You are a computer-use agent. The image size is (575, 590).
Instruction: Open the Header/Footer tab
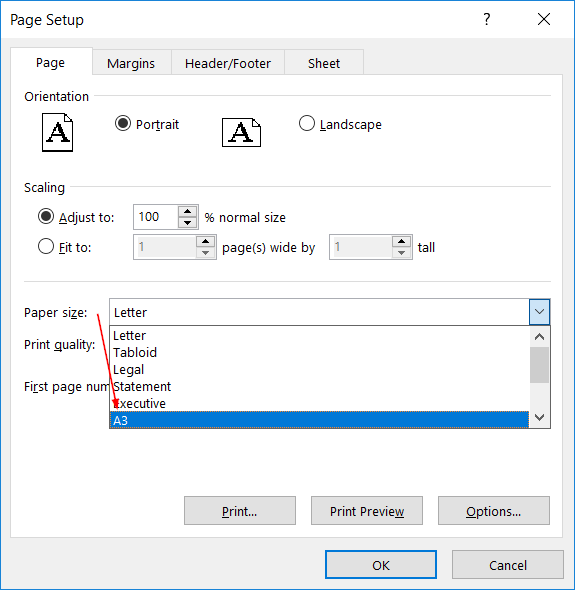tap(228, 63)
